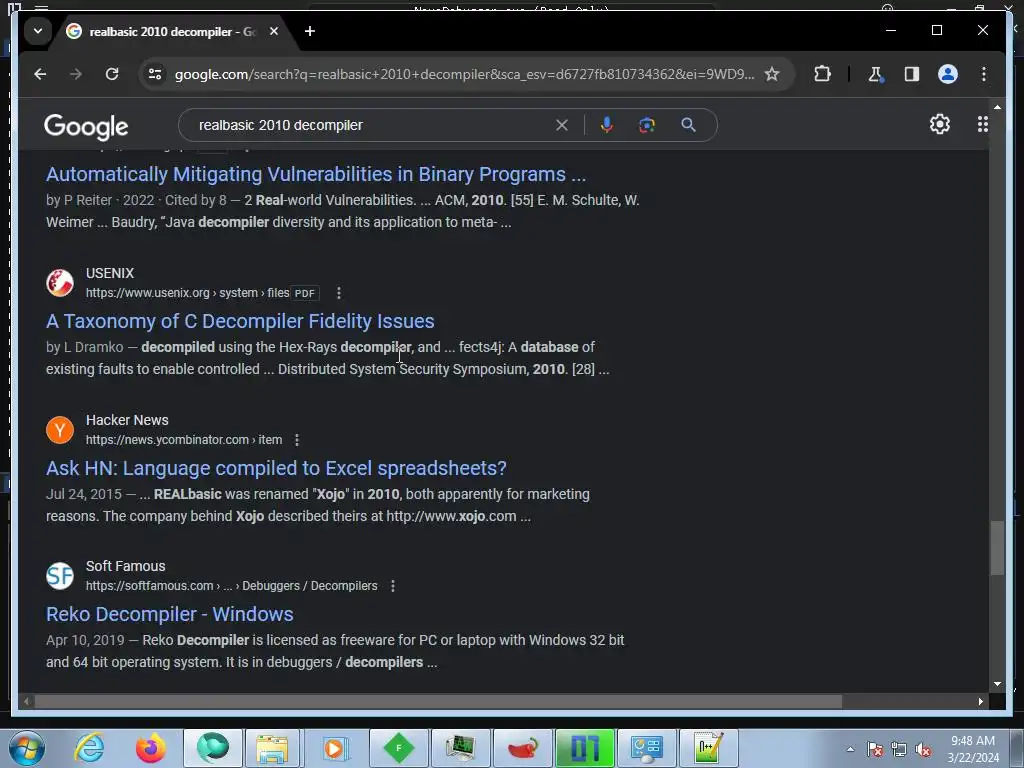Open more options for Soft Famous result
The height and width of the screenshot is (768, 1024).
point(392,586)
